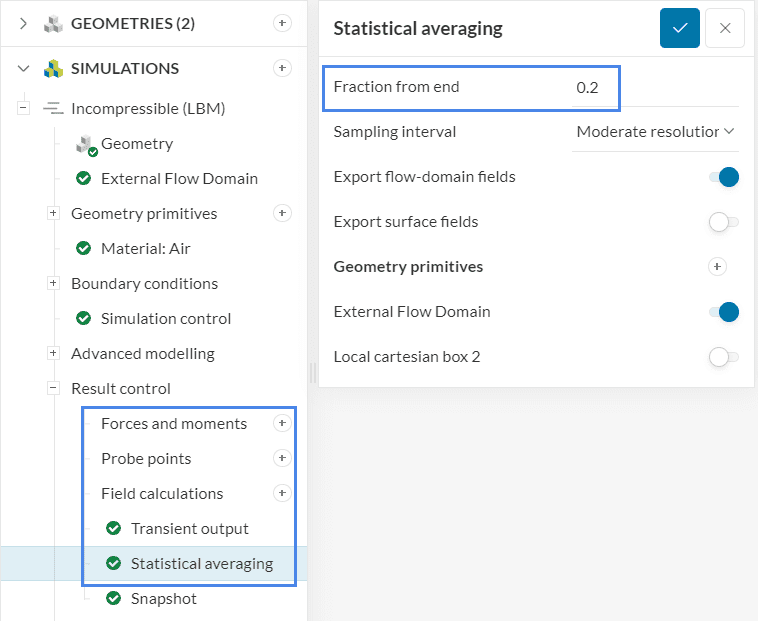Open the Snapshot result control item
This screenshot has width=758, height=621.
pyautogui.click(x=163, y=599)
